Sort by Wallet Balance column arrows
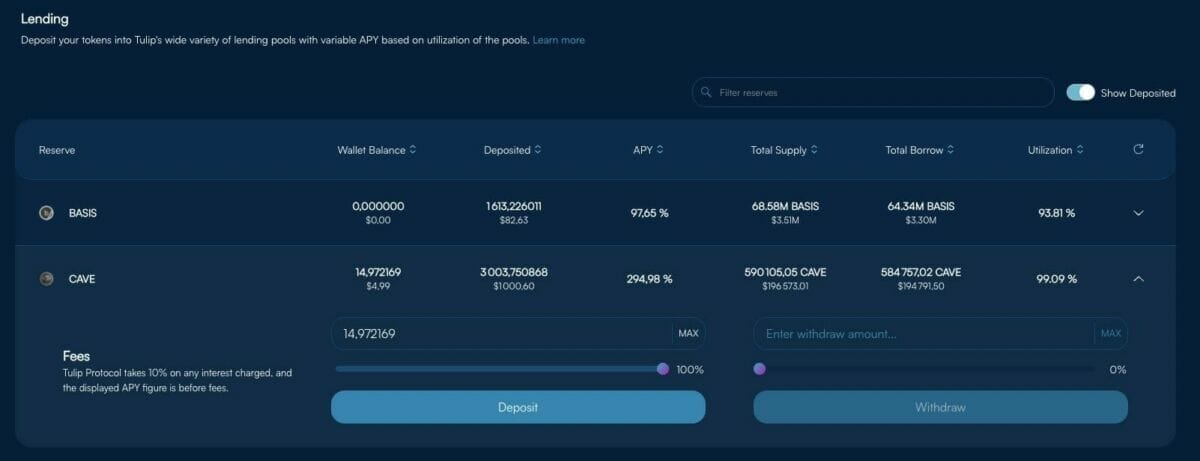Viewport: 1200px width, 461px height. [x=413, y=150]
